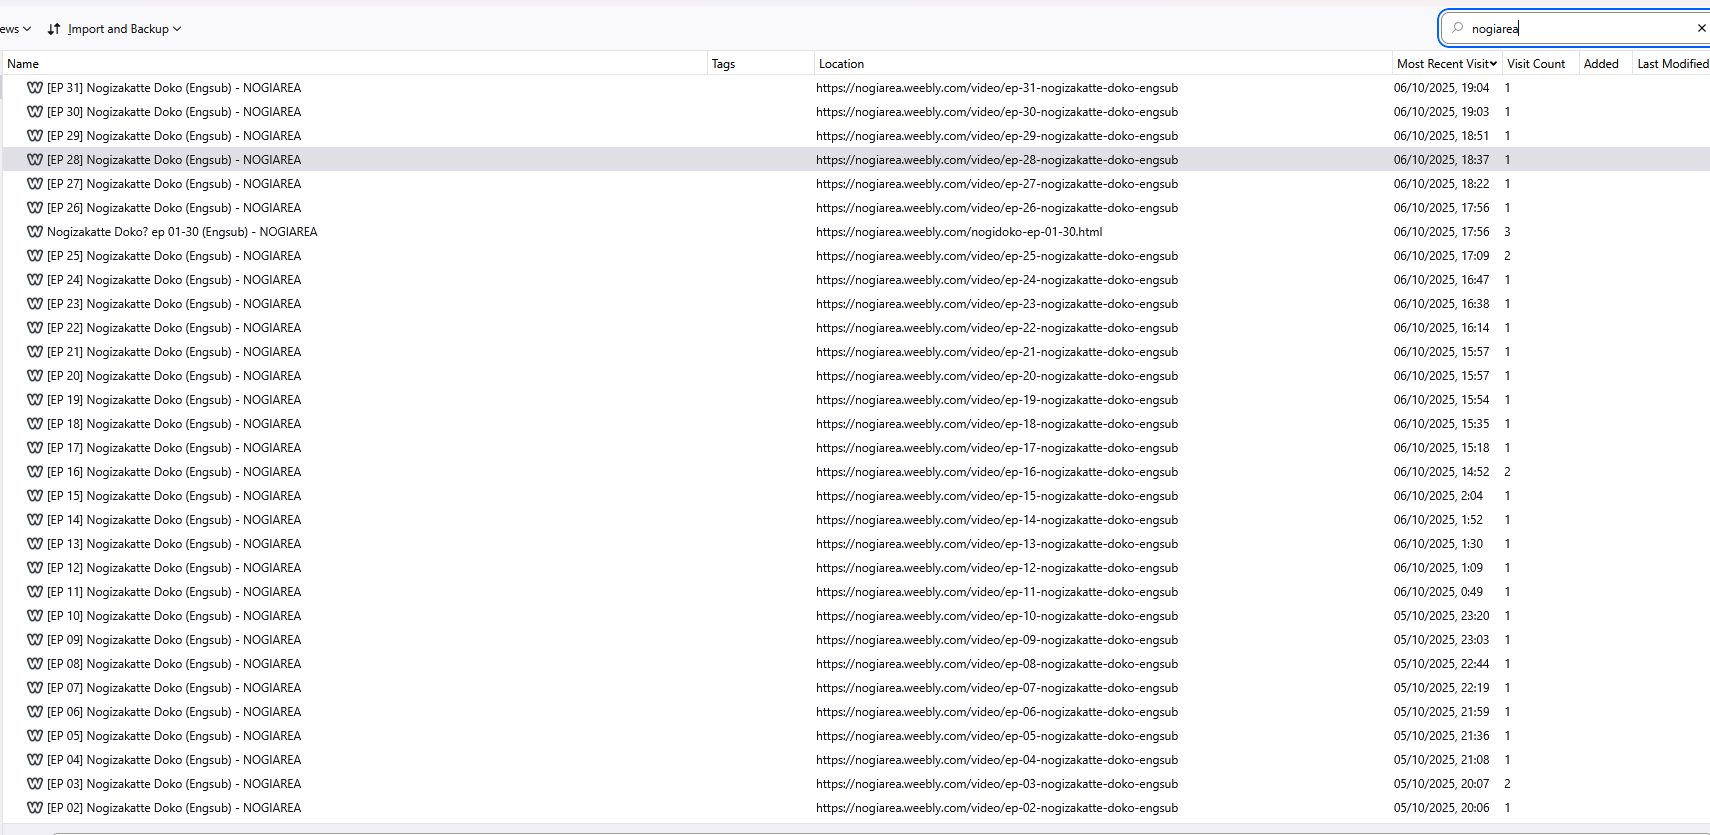Click the favicon of the EP 31 entry
The image size is (1710, 835).
35,88
